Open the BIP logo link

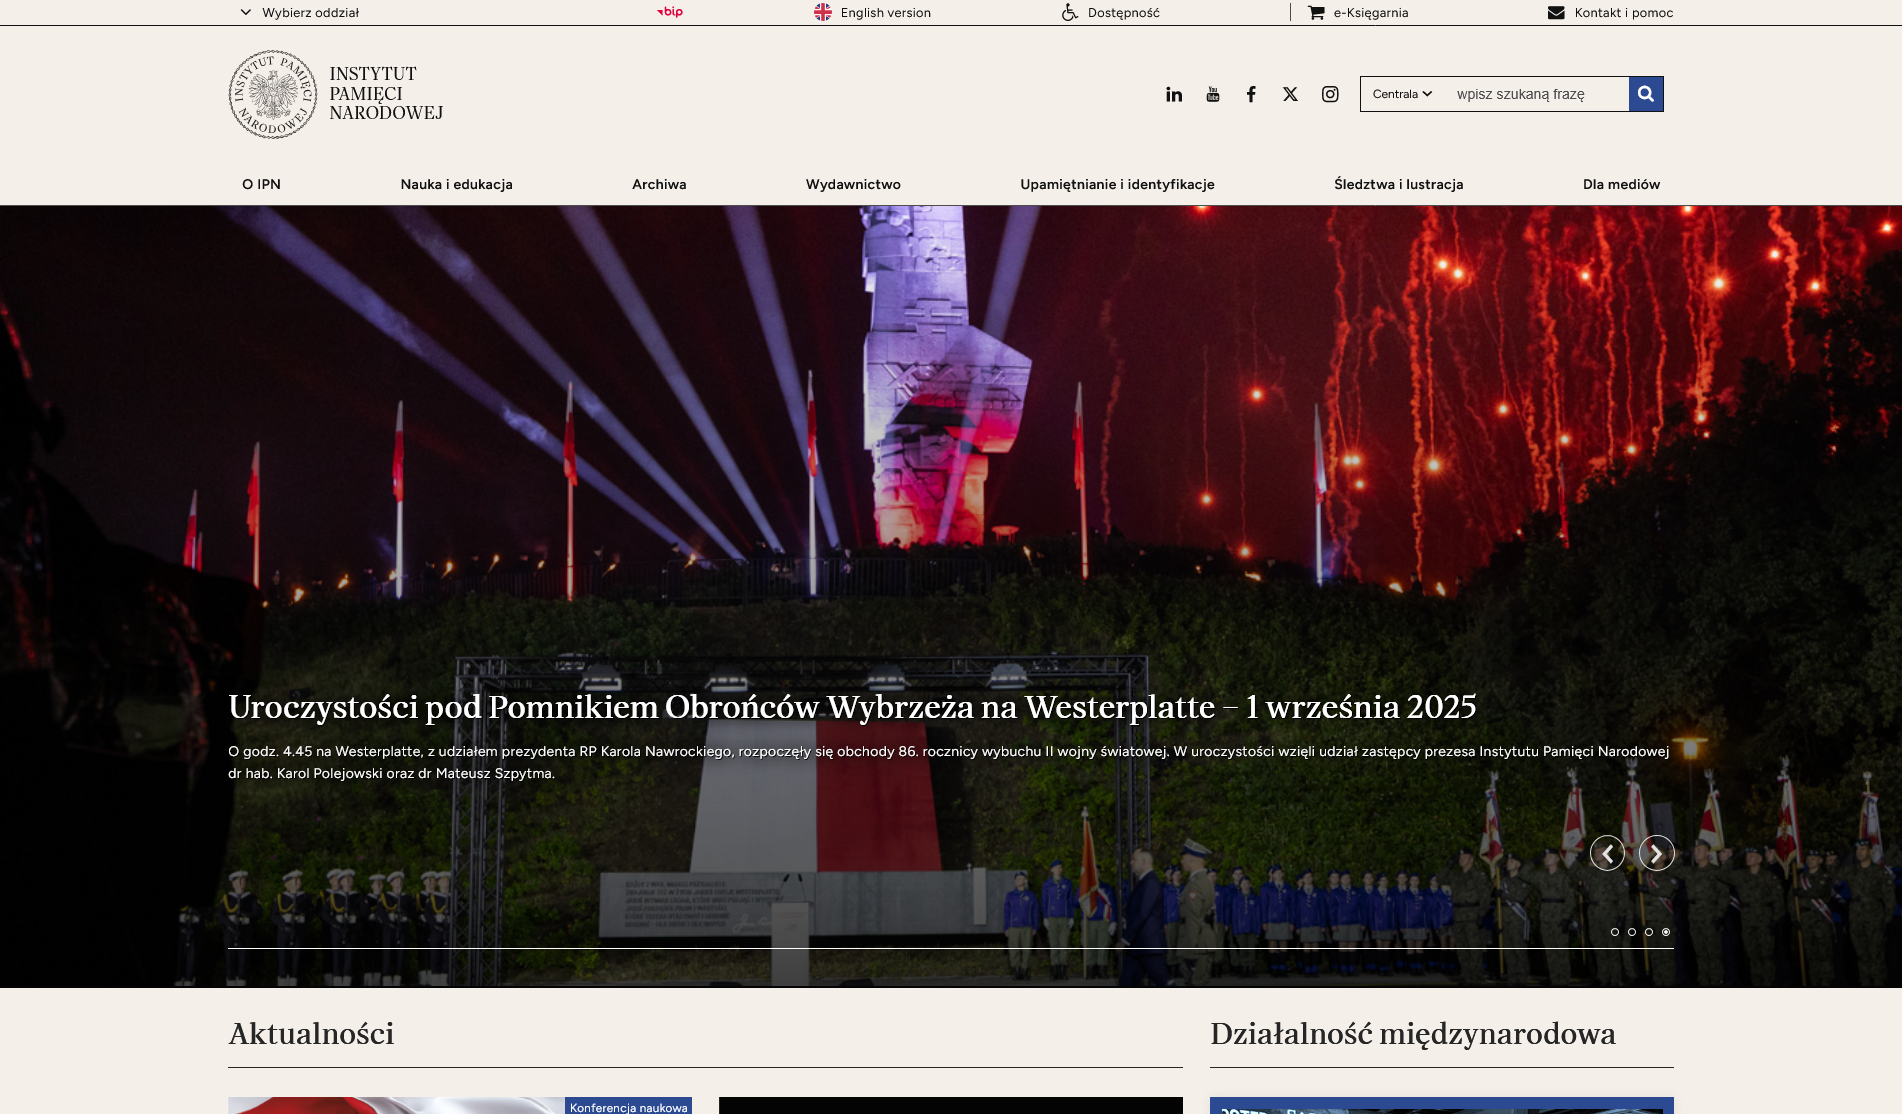click(670, 12)
